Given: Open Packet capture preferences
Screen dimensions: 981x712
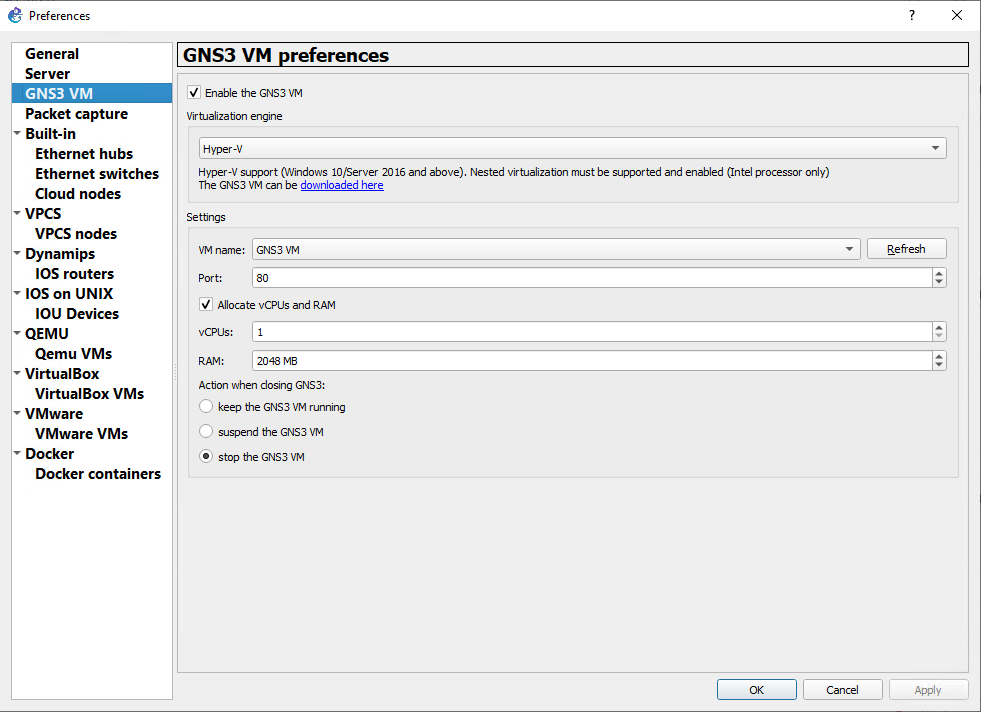Looking at the screenshot, I should click(x=76, y=114).
